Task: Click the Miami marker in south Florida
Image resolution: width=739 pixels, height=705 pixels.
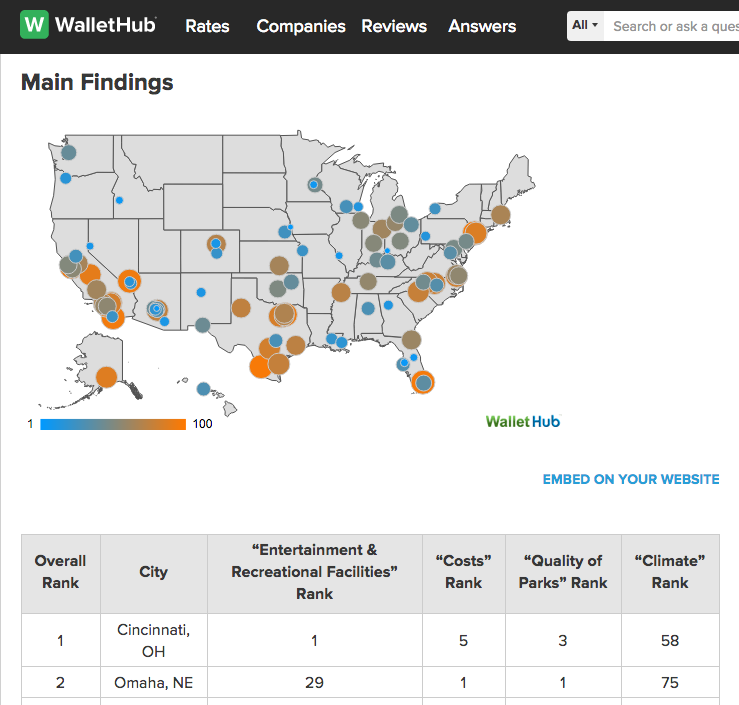Action: coord(423,382)
